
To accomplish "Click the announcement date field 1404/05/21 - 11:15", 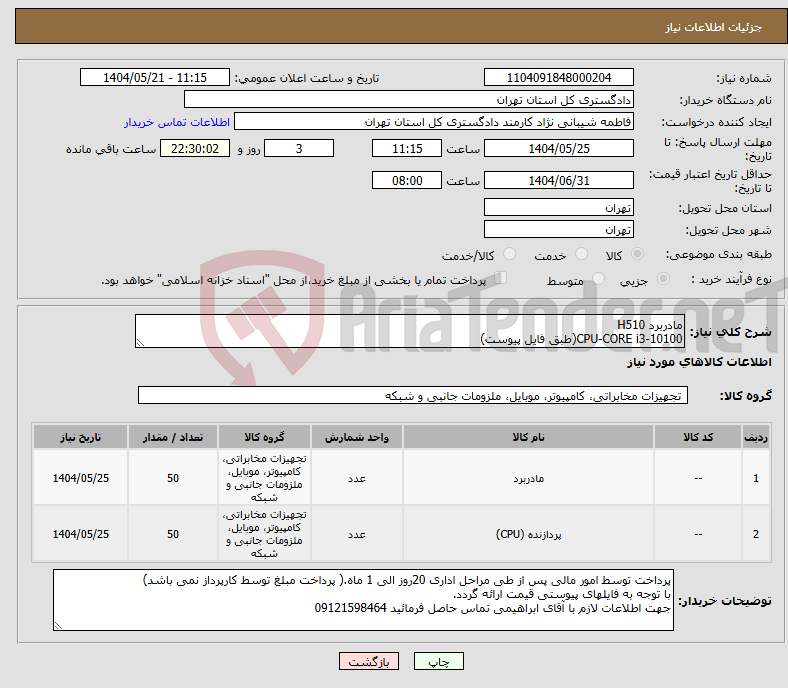I will [155, 77].
